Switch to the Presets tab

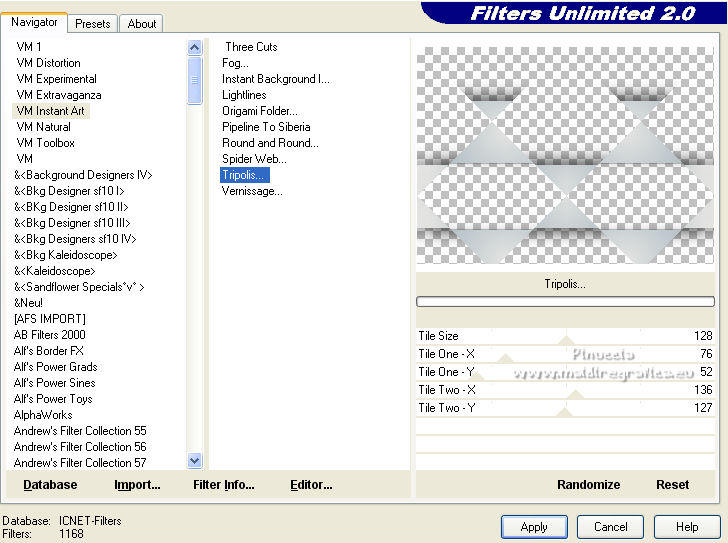click(92, 24)
